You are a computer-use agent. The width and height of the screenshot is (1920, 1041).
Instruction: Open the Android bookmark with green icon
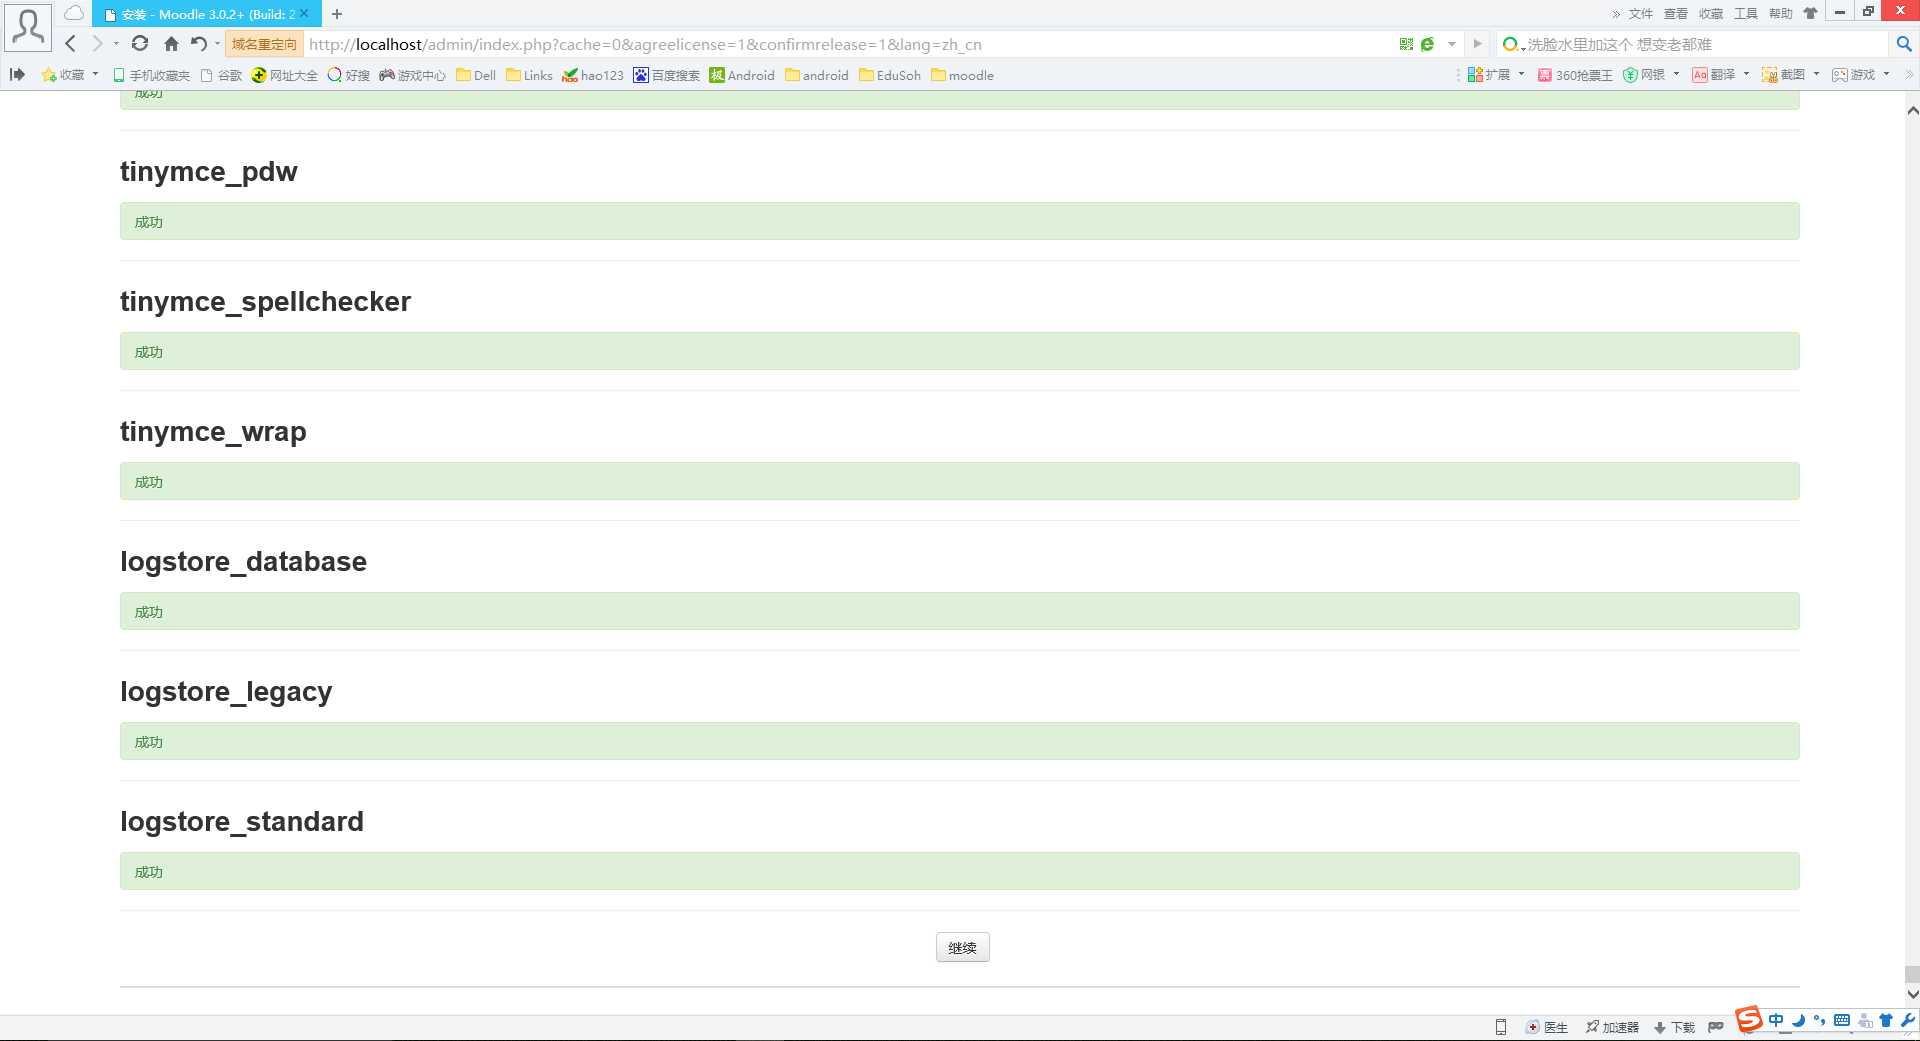click(x=742, y=75)
